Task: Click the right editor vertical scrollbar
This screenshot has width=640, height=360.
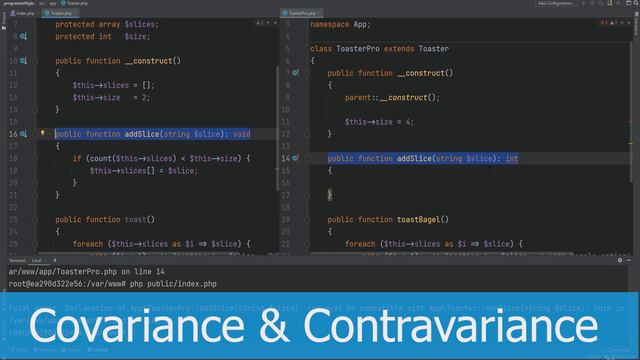Action: (631, 112)
